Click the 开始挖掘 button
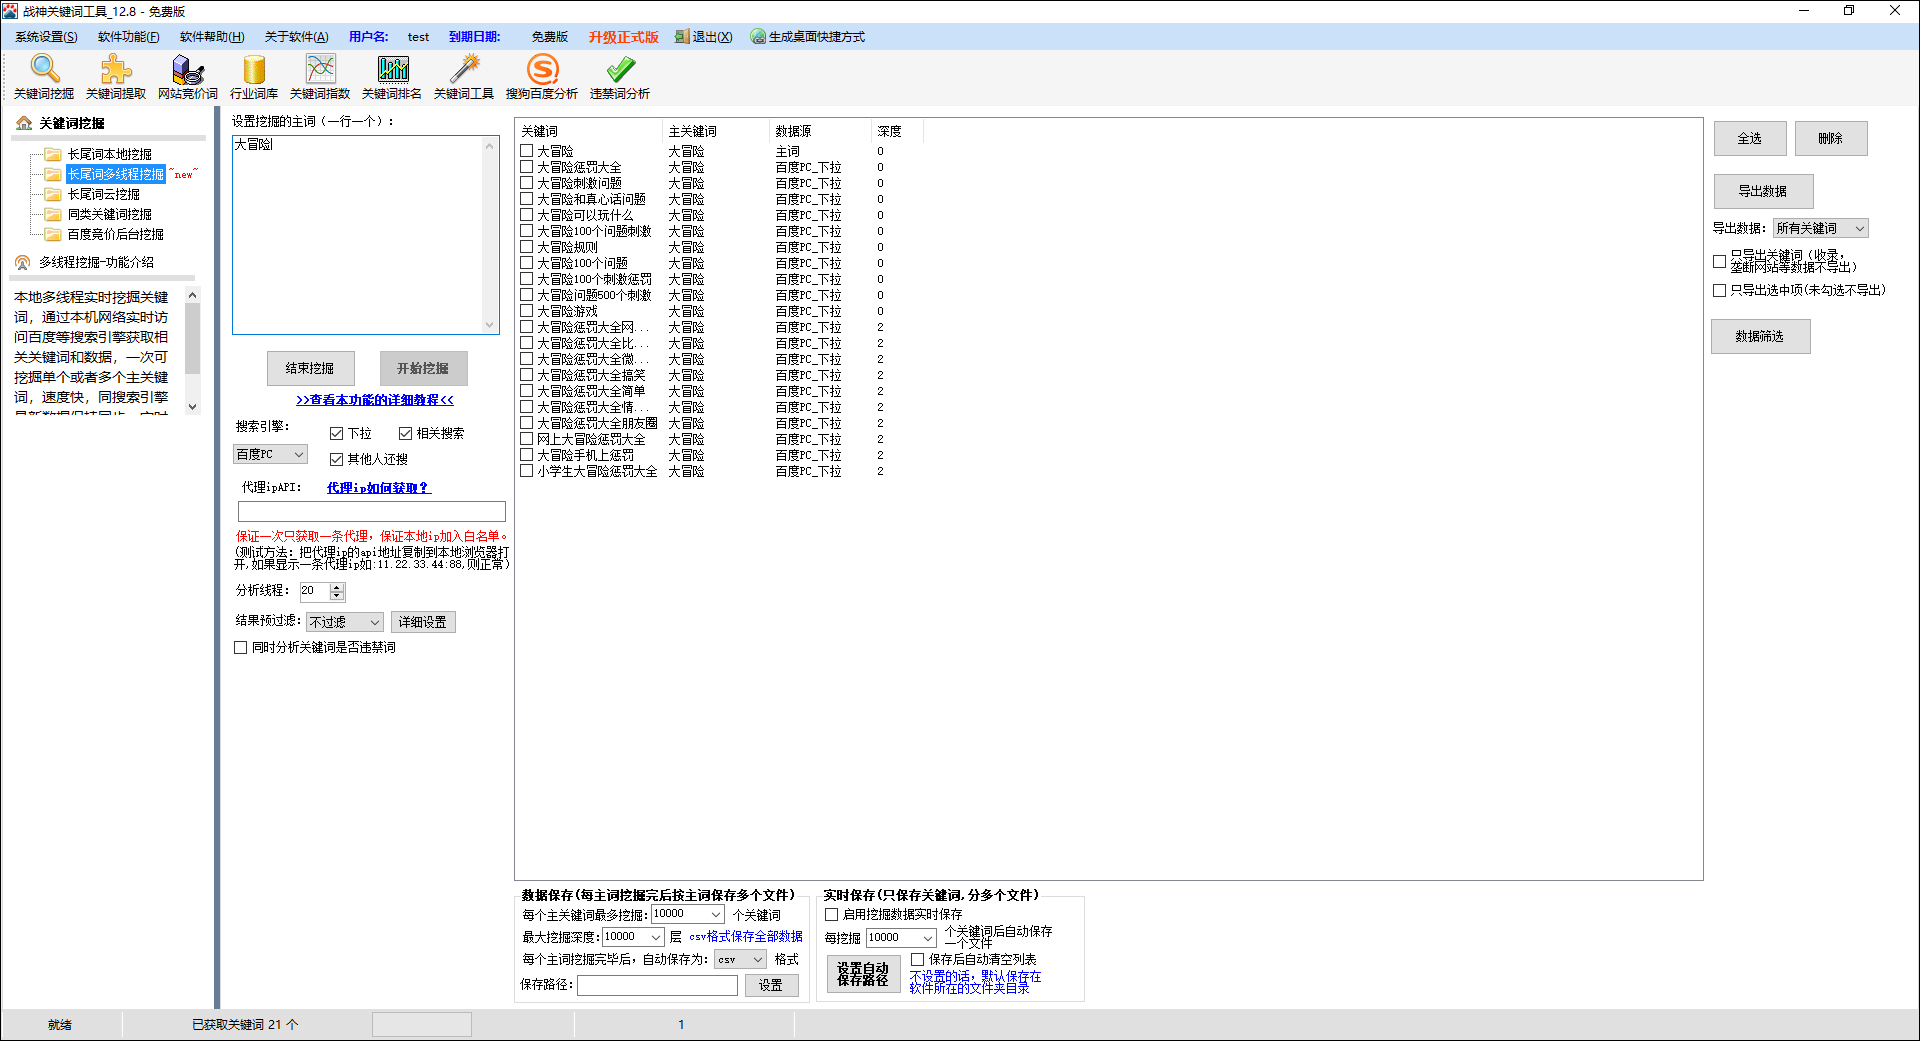This screenshot has height=1041, width=1920. coord(423,368)
